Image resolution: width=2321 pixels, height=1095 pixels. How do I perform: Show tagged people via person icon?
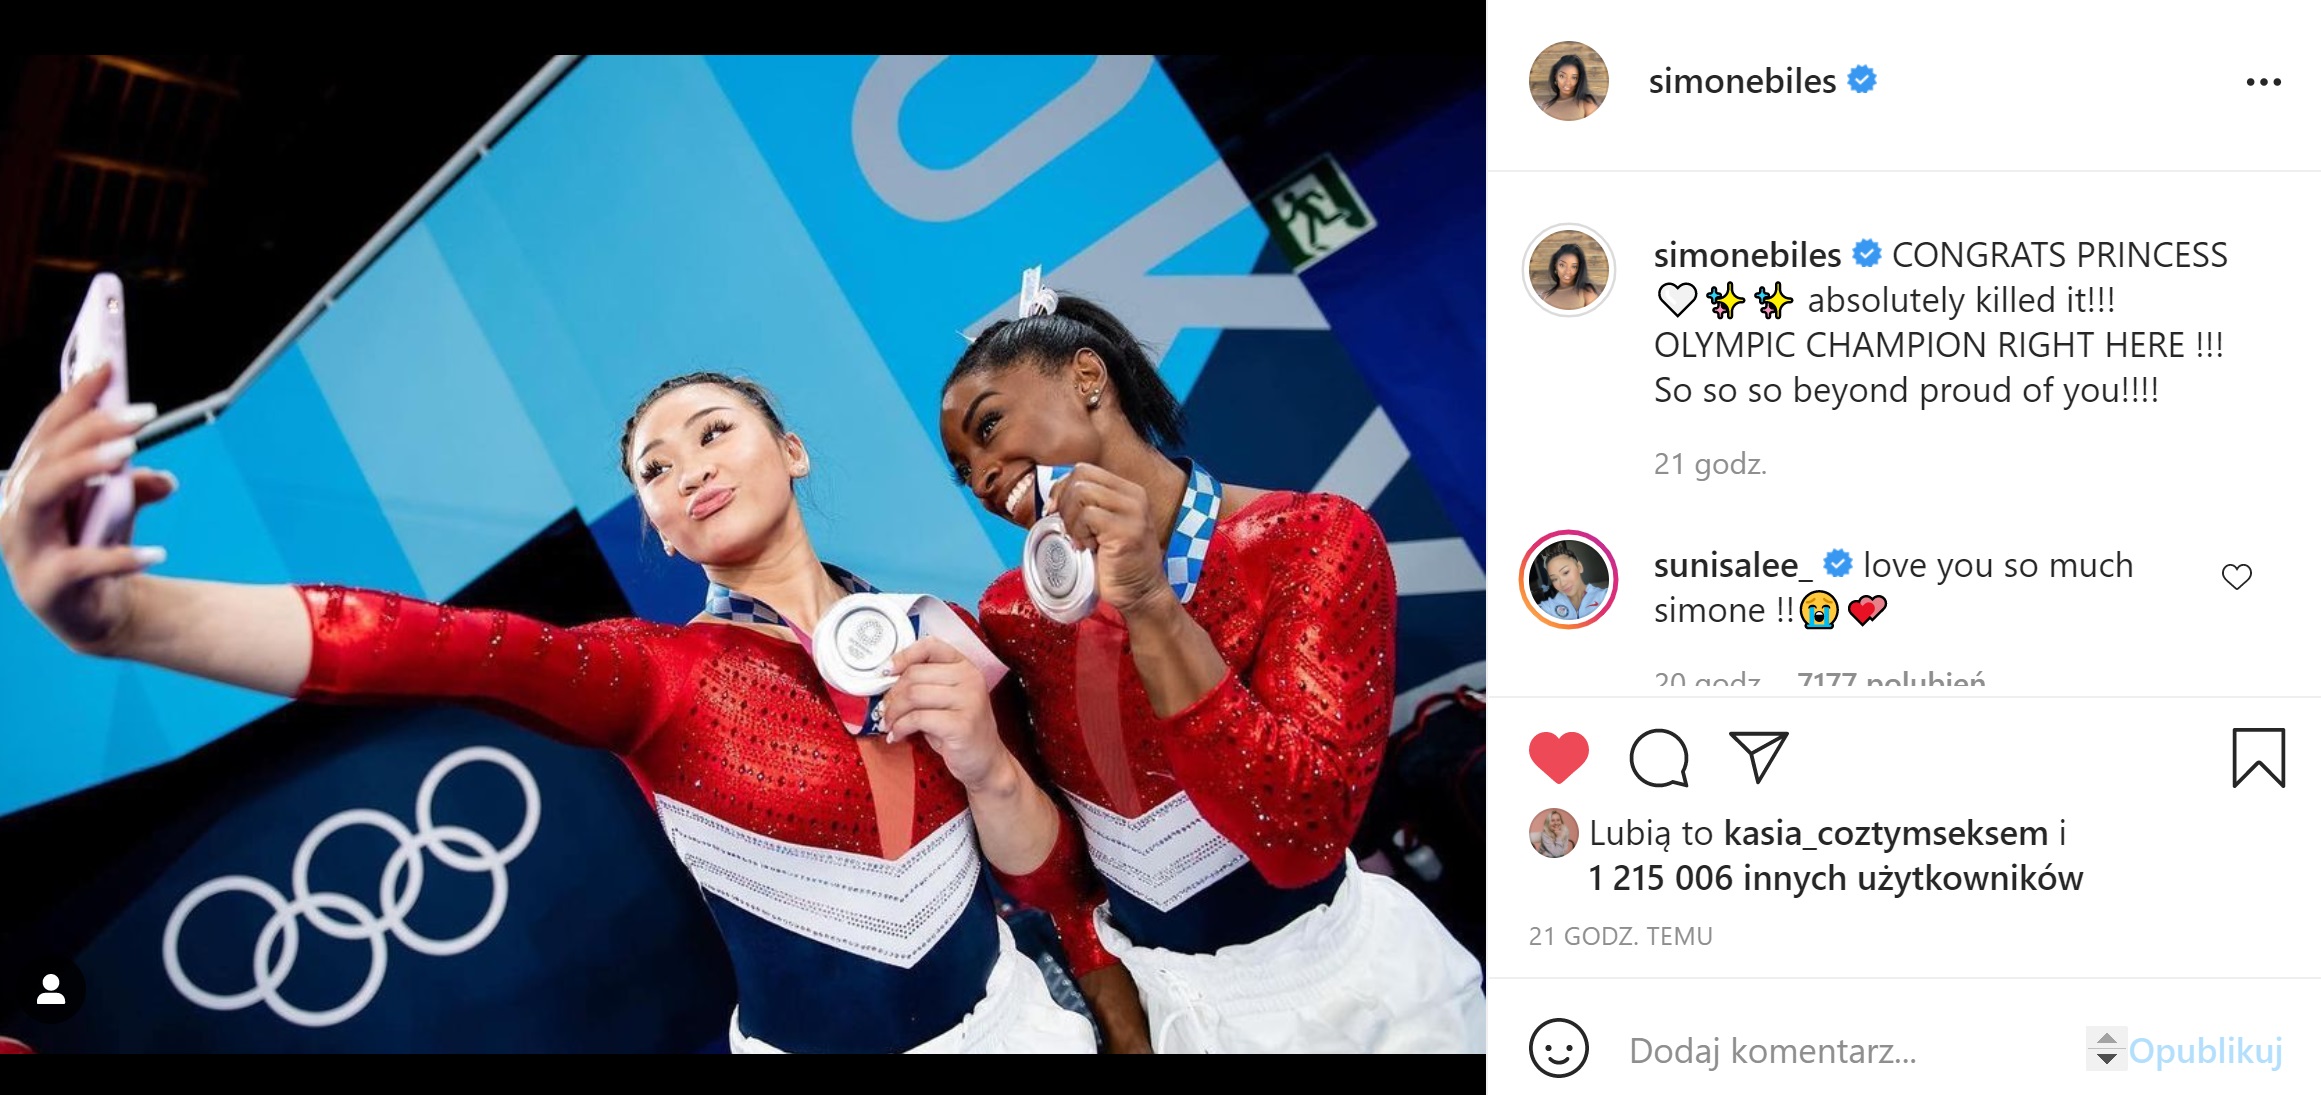point(51,990)
